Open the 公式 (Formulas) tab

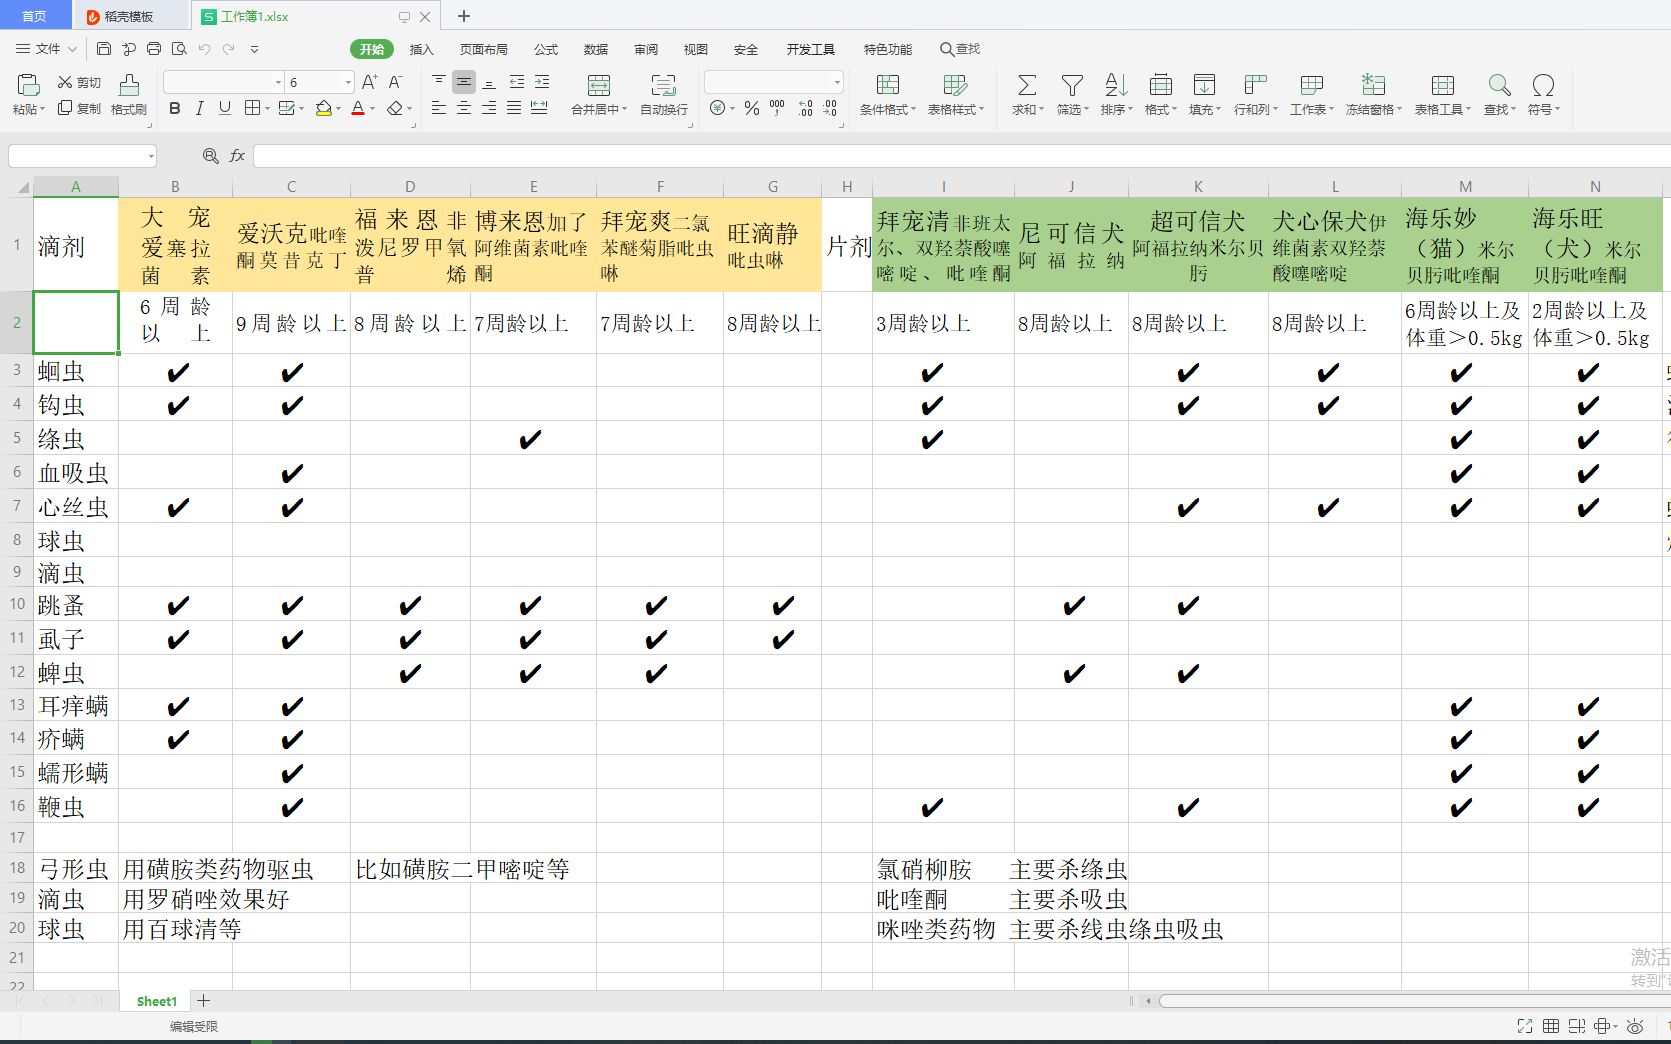click(546, 49)
